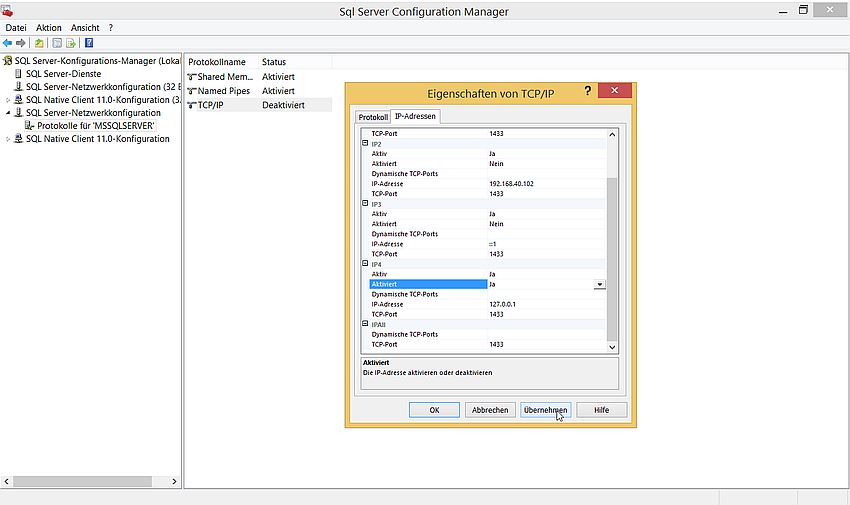The height and width of the screenshot is (505, 850).
Task: Open the Ansicht menu
Action: point(85,28)
